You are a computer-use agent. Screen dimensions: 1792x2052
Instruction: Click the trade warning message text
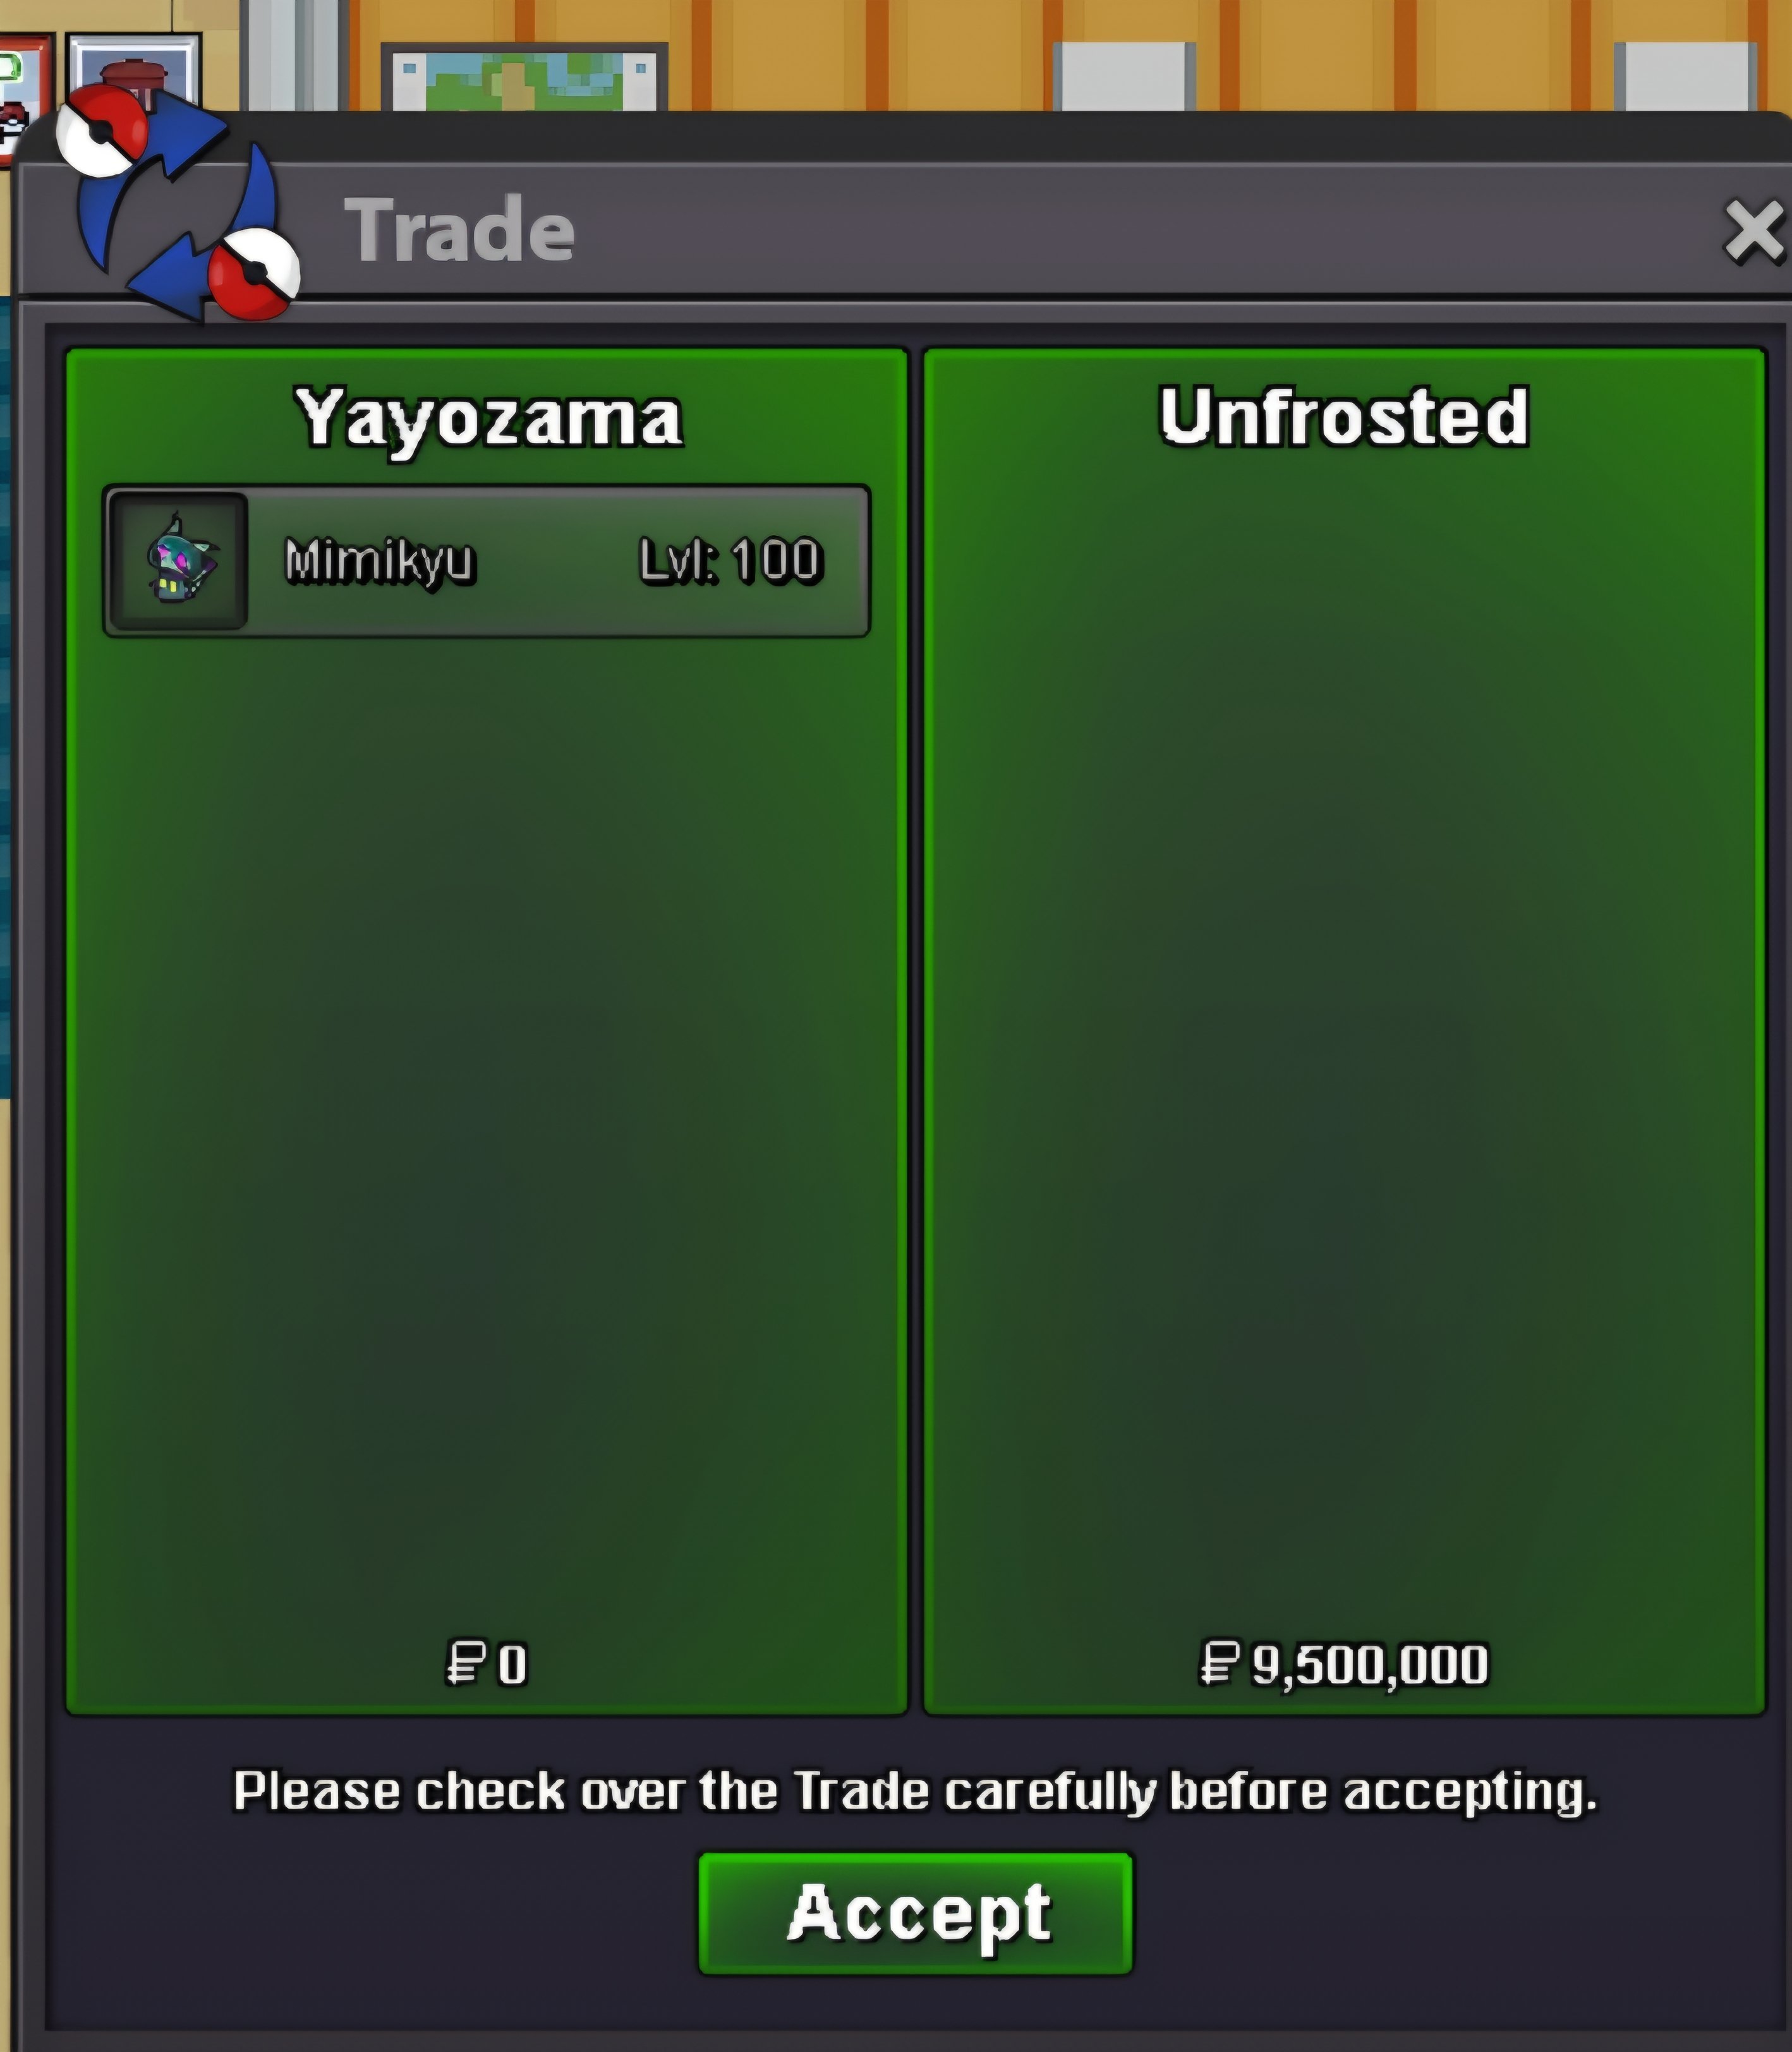915,1791
